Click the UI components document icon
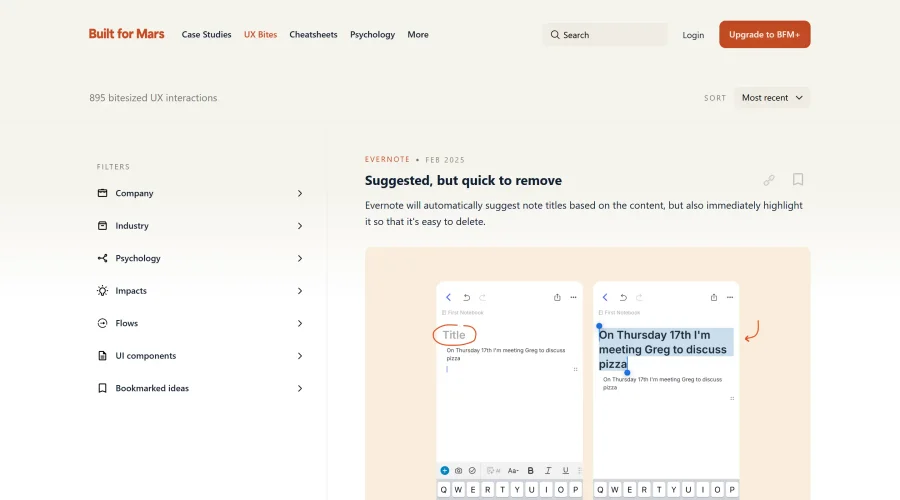Image resolution: width=900 pixels, height=500 pixels. tap(102, 356)
